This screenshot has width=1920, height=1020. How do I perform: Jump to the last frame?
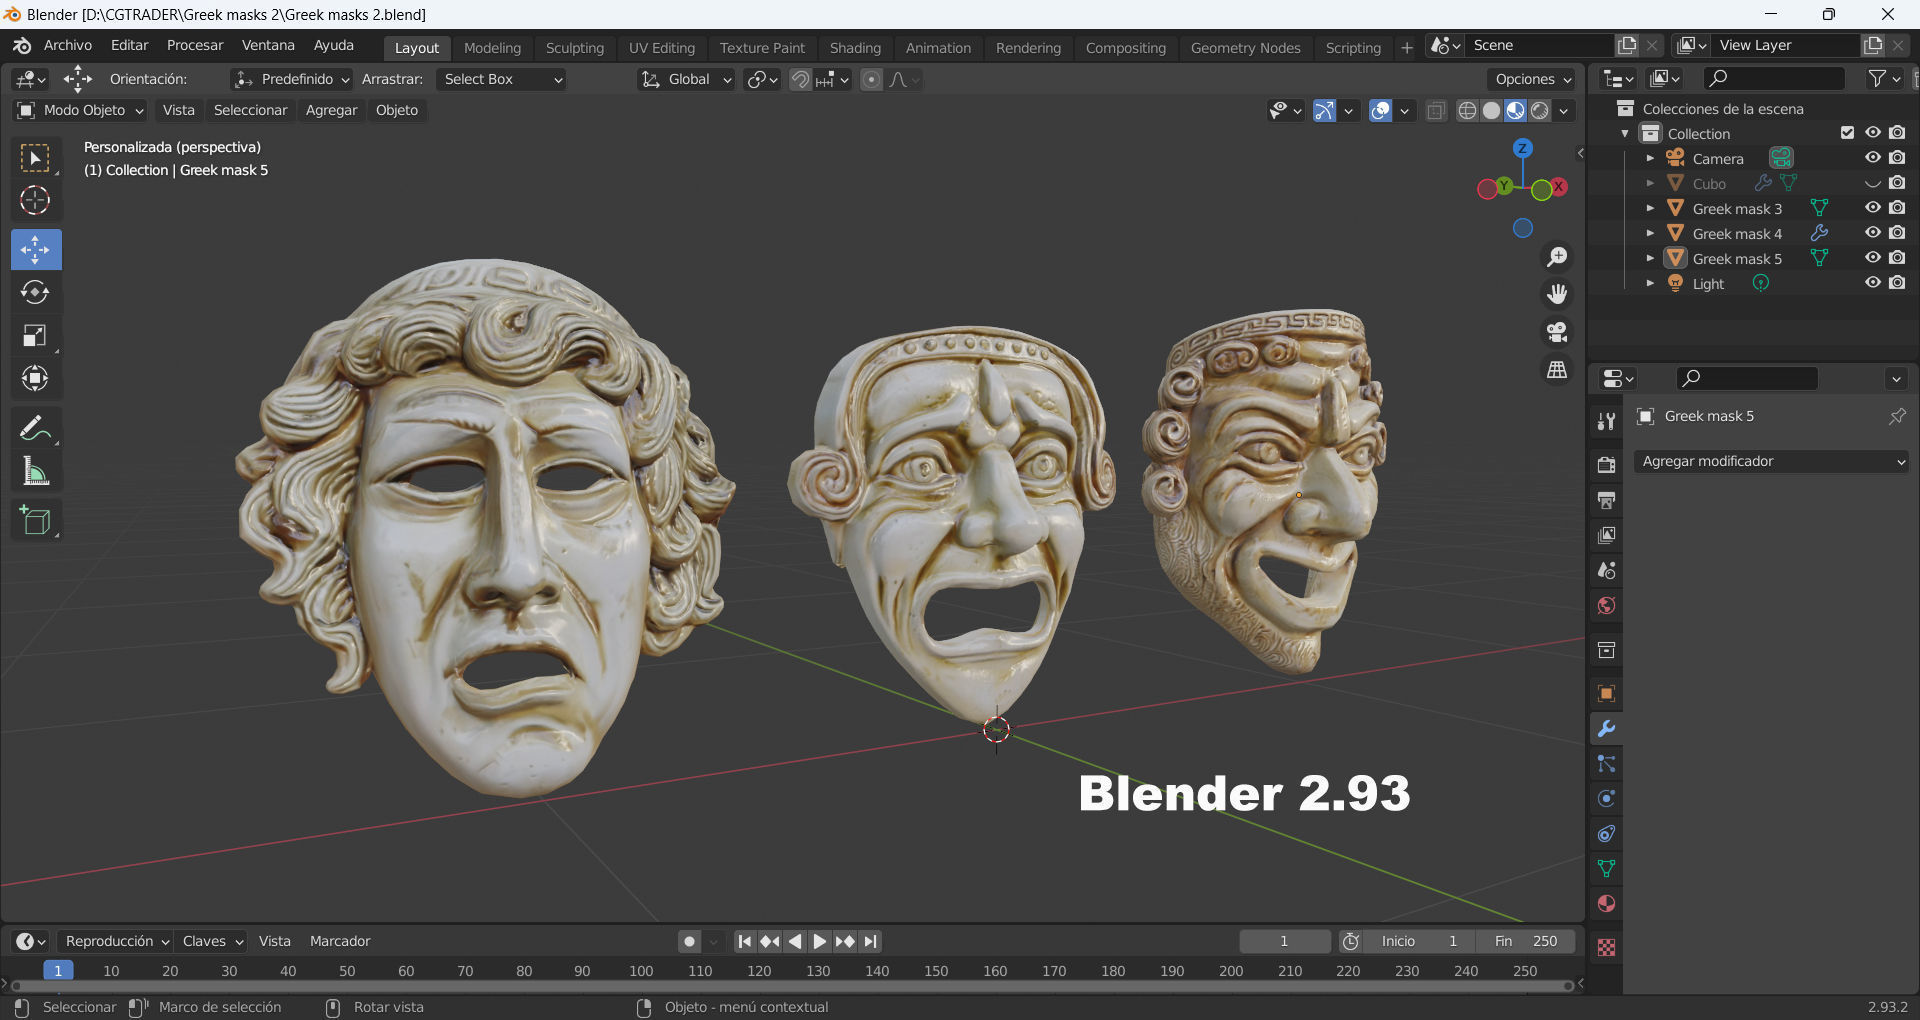(x=870, y=941)
